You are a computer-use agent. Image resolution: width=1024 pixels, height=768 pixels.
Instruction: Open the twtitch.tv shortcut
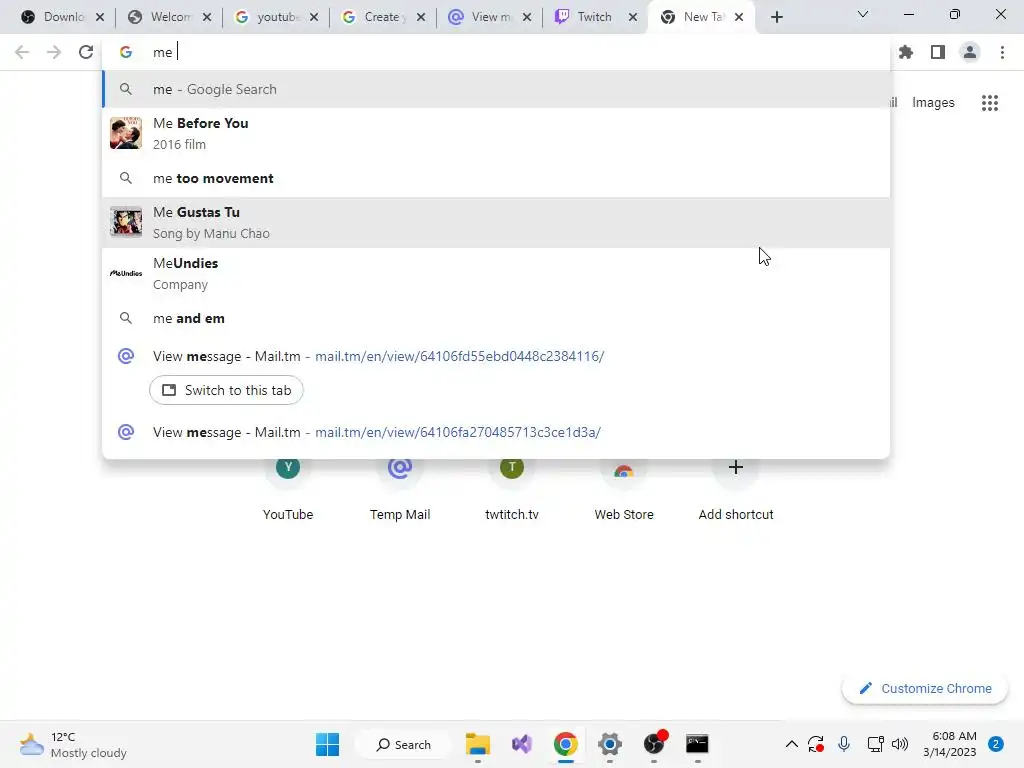512,490
